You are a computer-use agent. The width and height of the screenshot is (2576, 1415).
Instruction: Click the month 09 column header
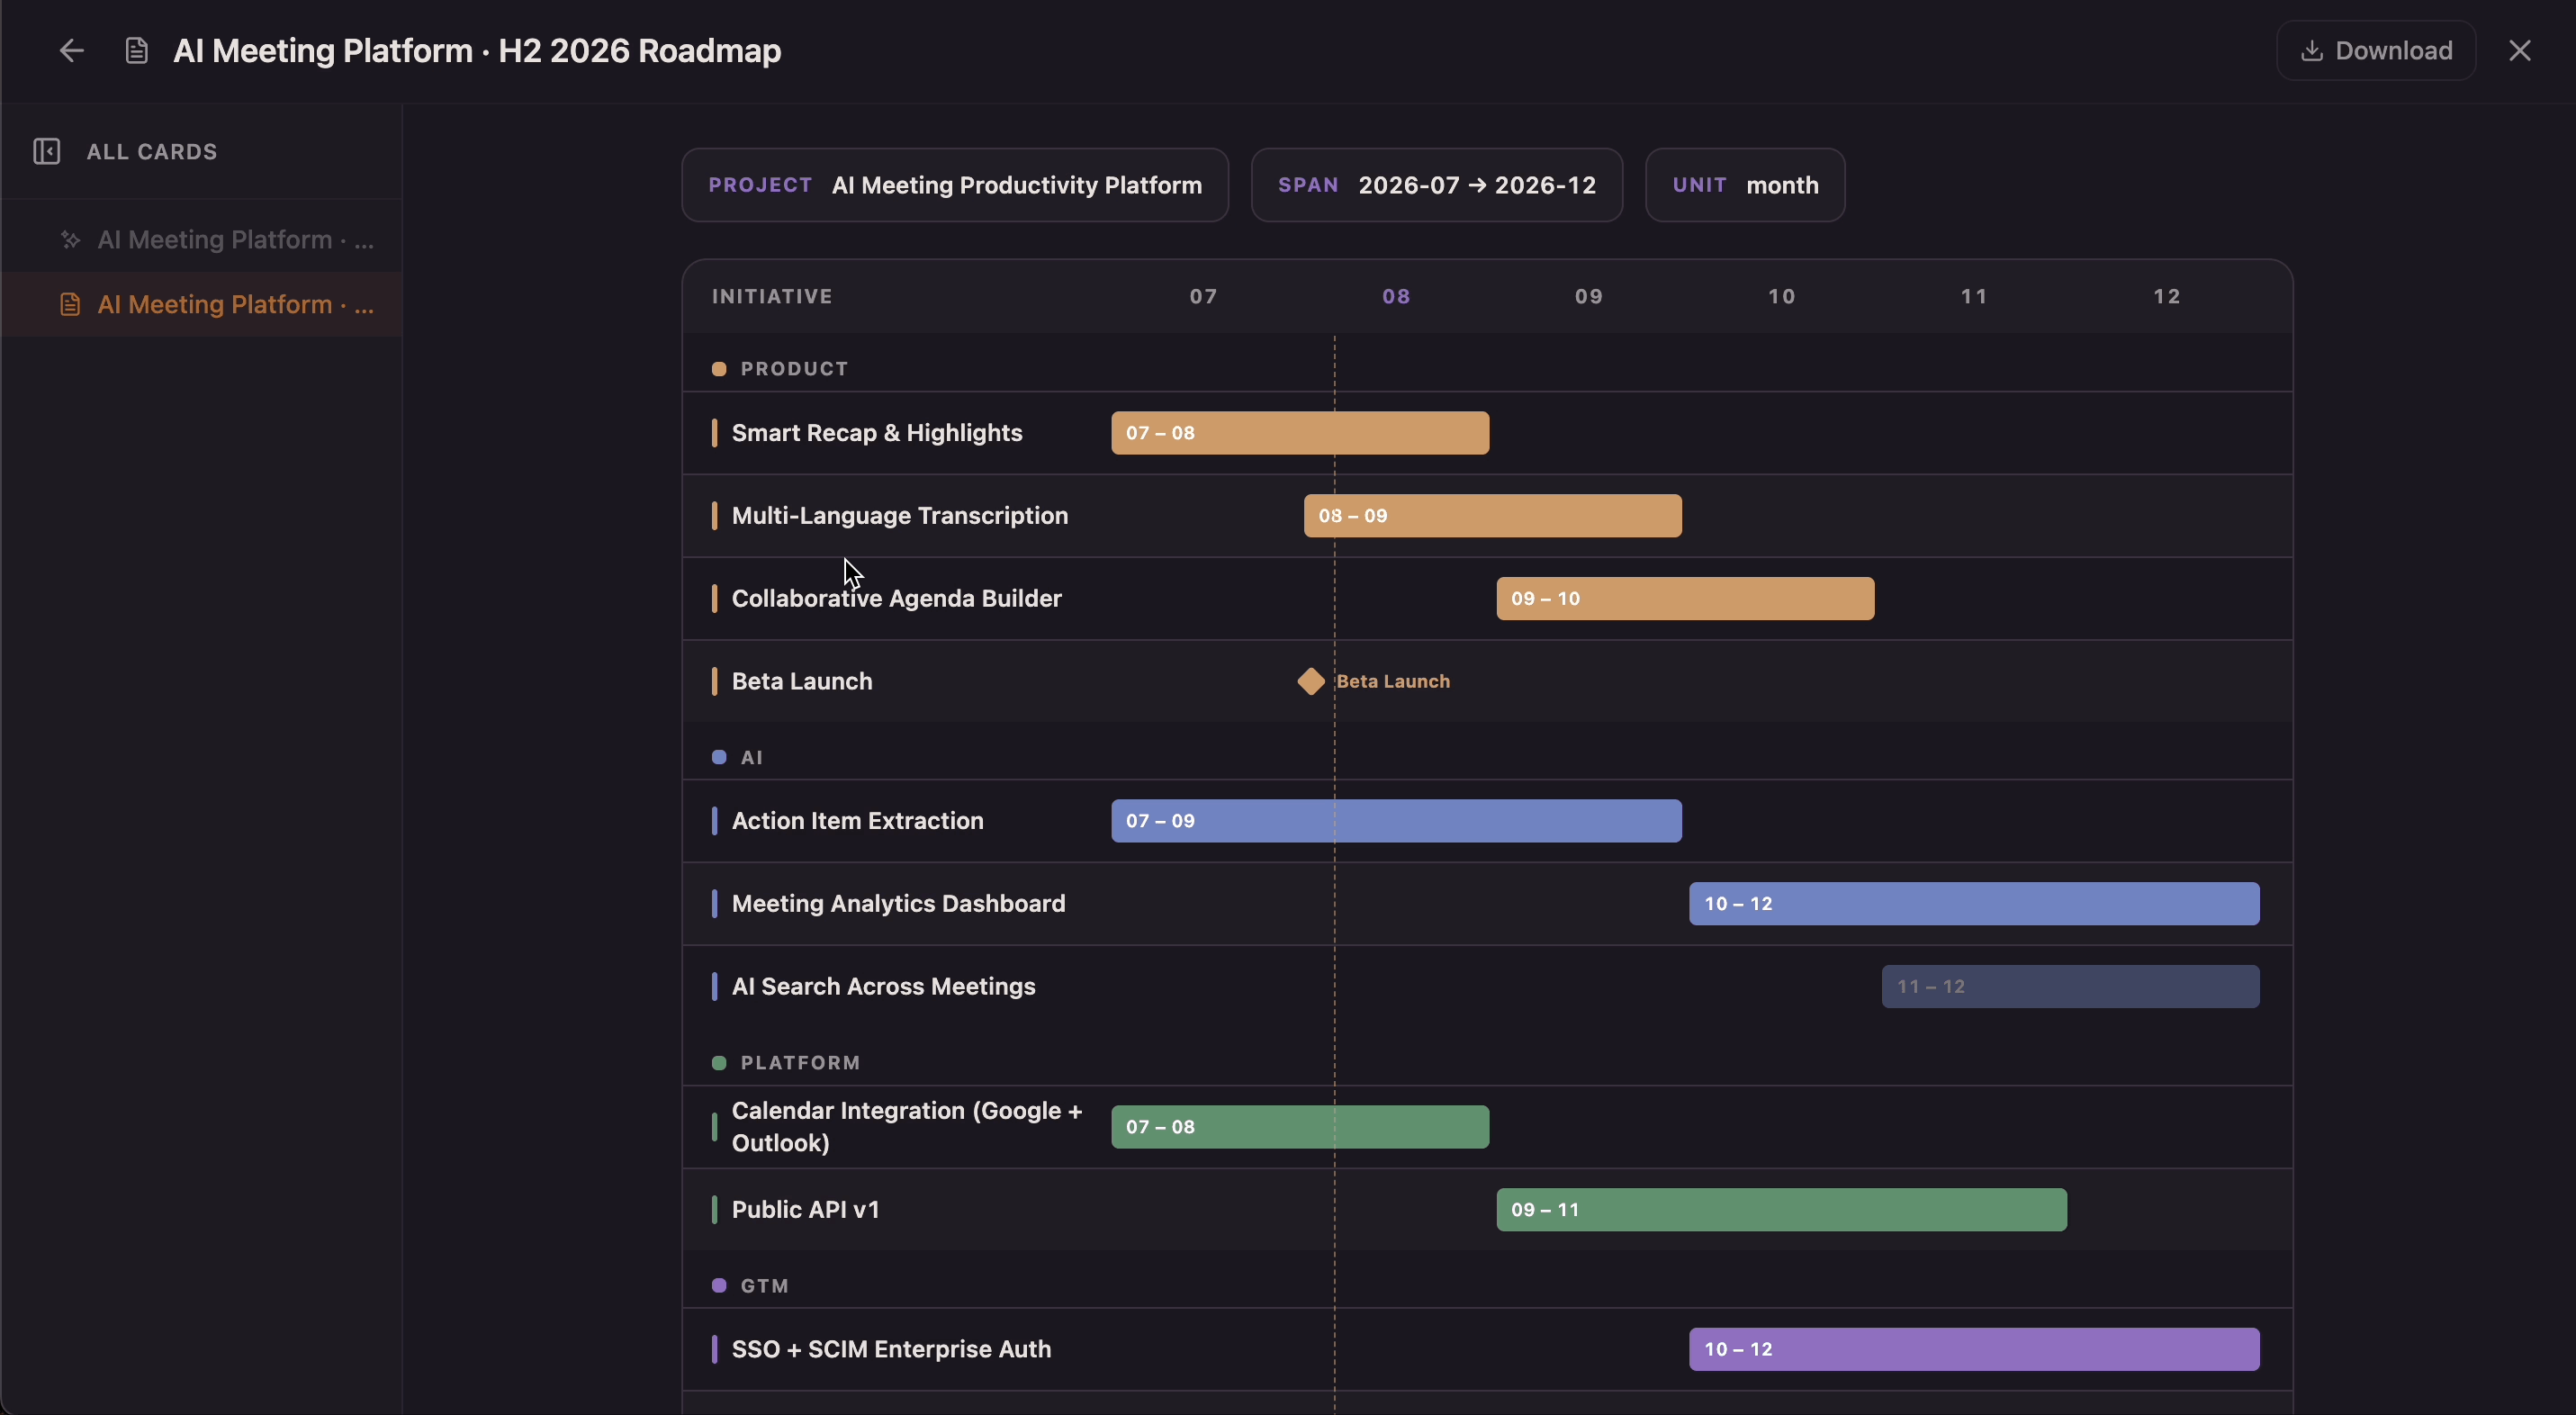click(1589, 296)
